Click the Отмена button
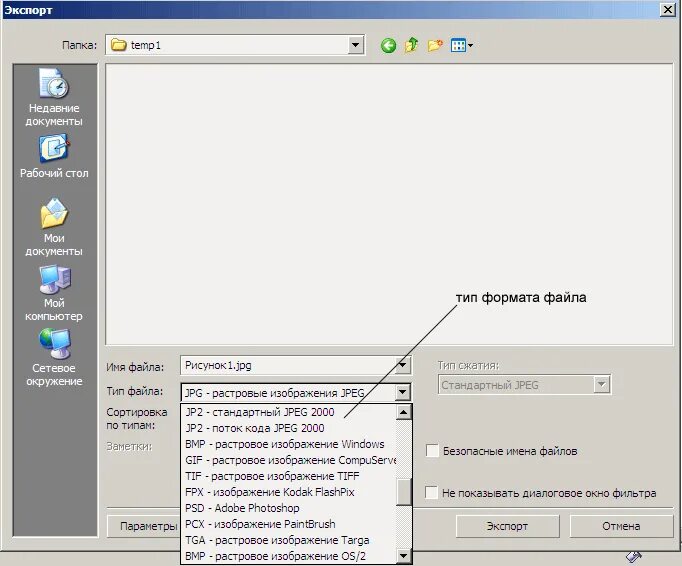 621,526
